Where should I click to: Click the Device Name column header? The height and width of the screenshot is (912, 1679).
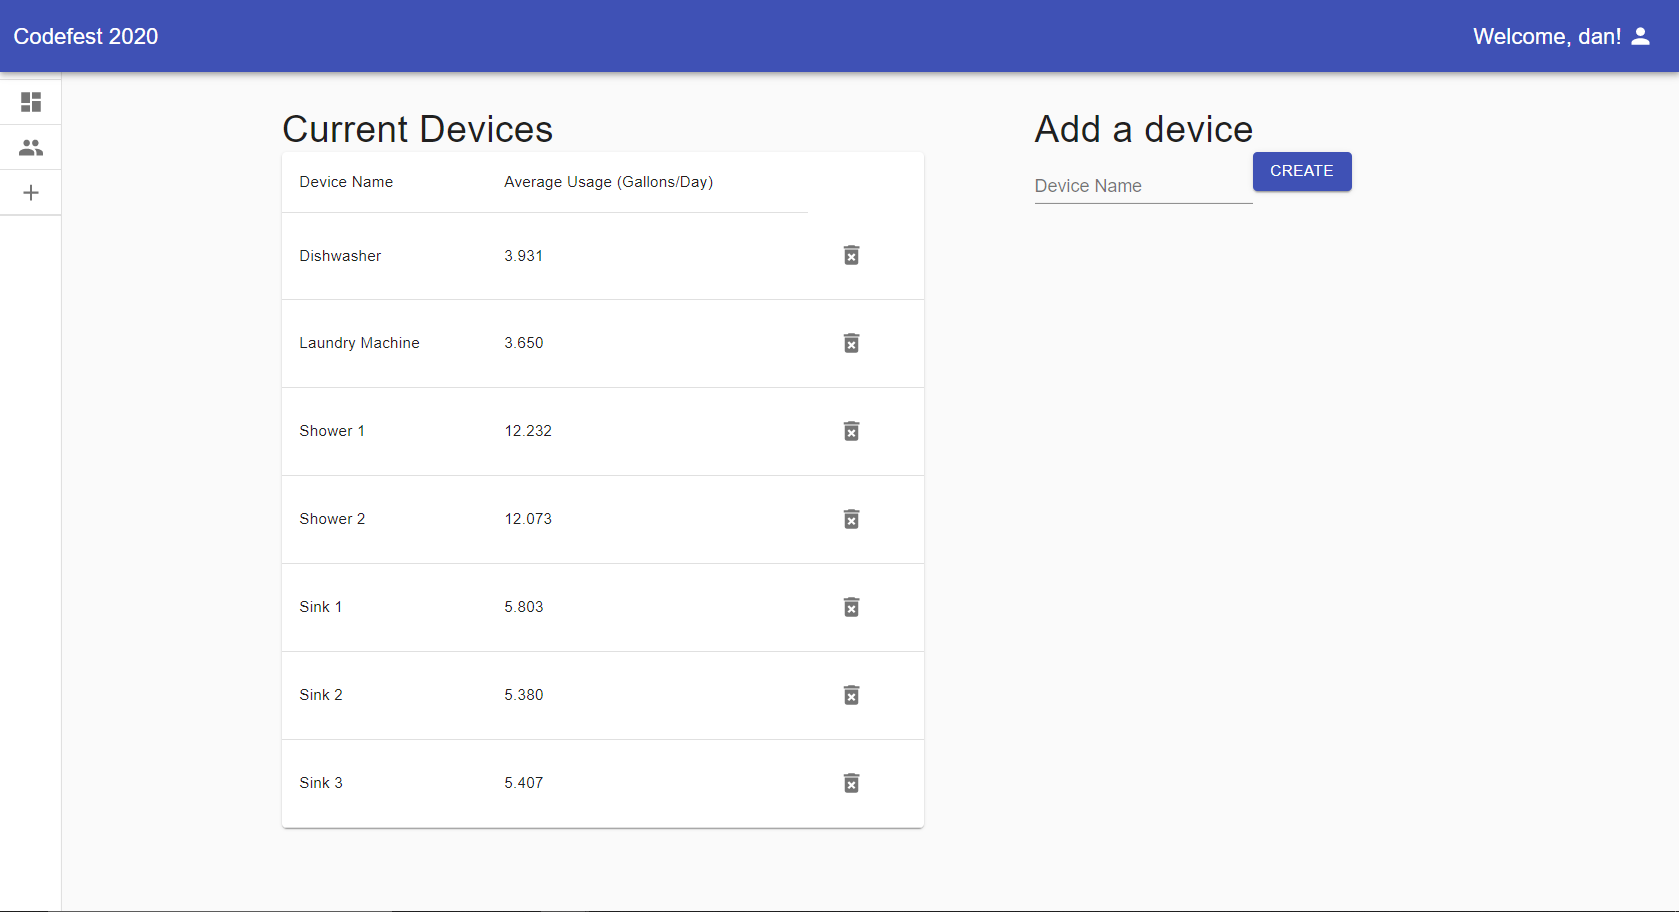pos(346,182)
